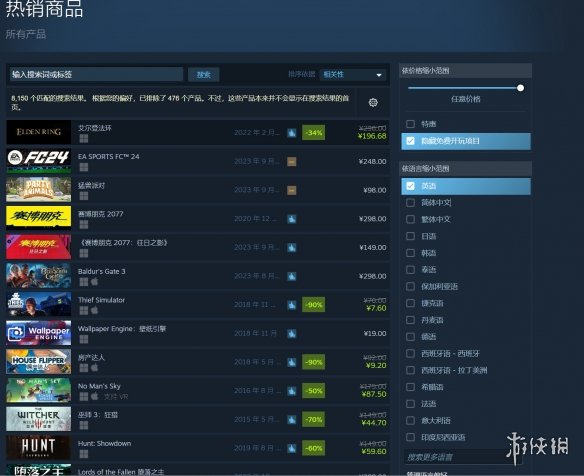Open search preferences gear icon
The width and height of the screenshot is (584, 476).
[373, 102]
